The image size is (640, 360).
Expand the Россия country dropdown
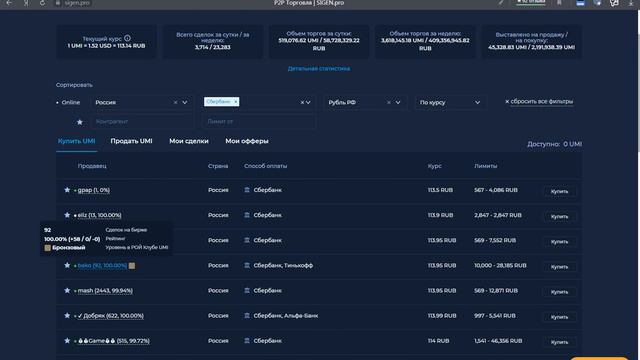point(185,102)
